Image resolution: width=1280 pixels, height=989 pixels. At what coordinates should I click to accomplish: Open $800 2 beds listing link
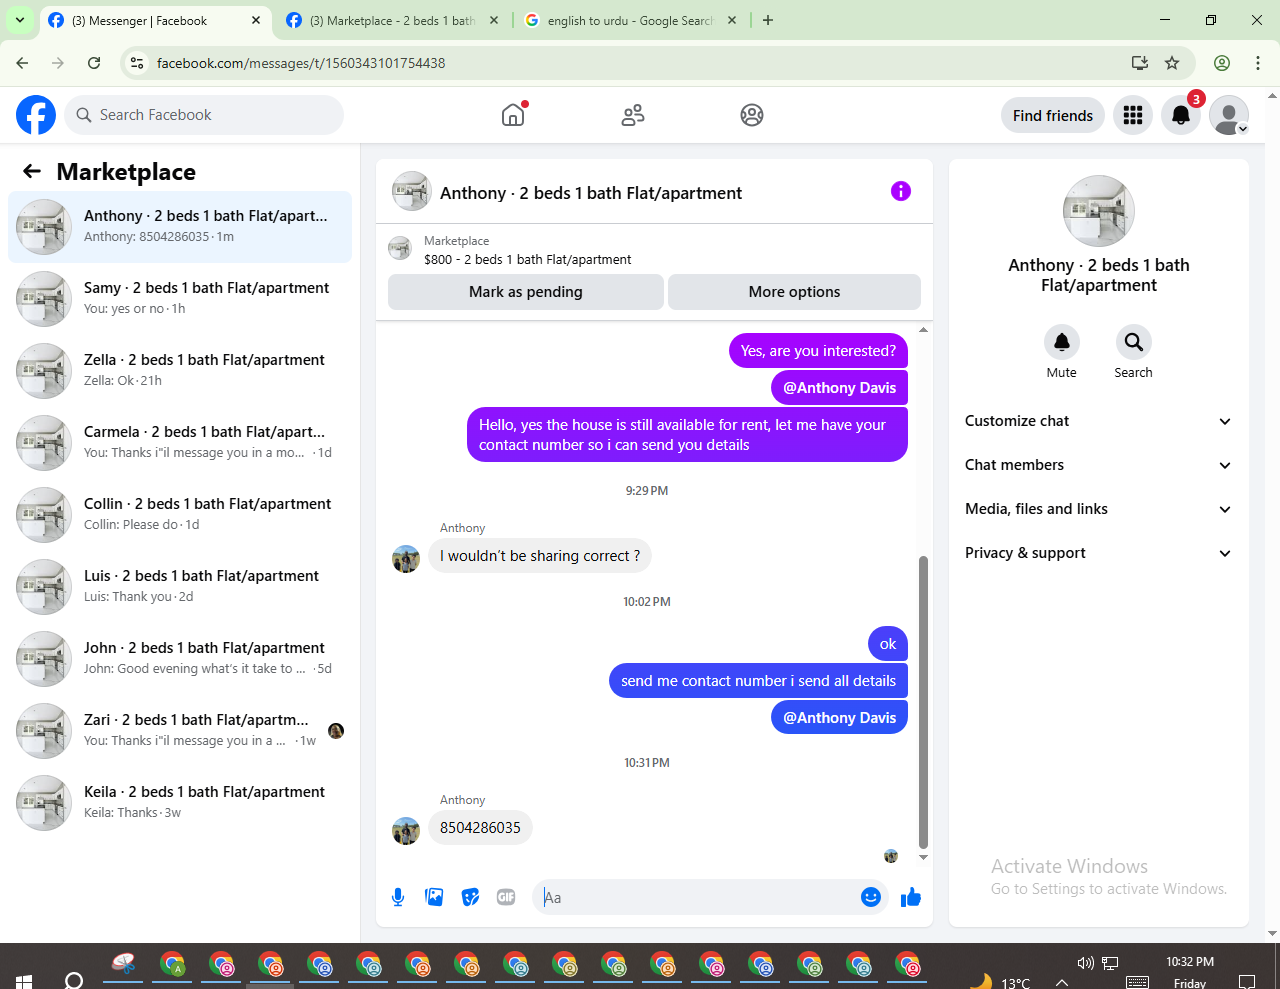(528, 259)
